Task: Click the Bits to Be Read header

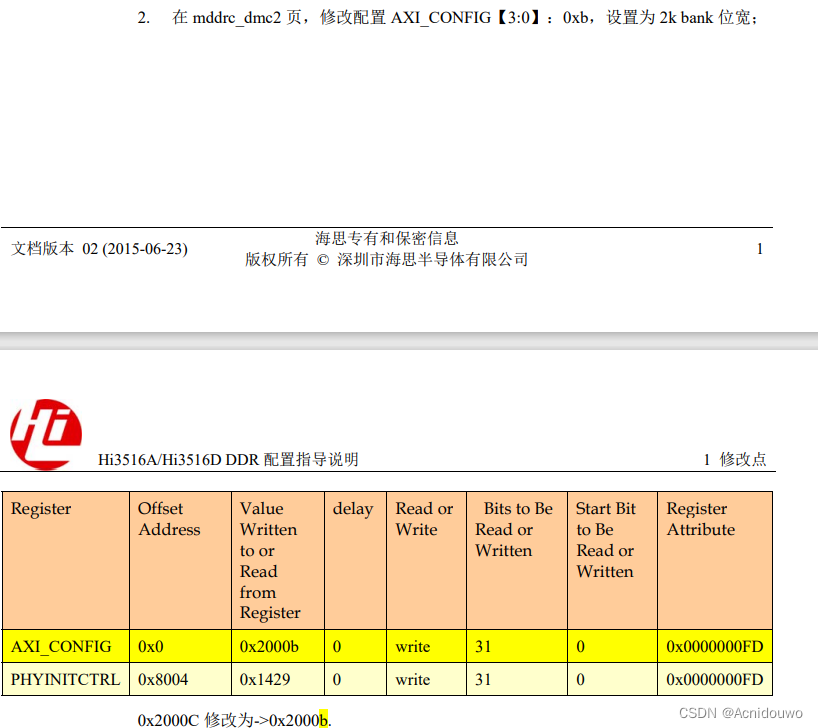Action: (x=512, y=530)
